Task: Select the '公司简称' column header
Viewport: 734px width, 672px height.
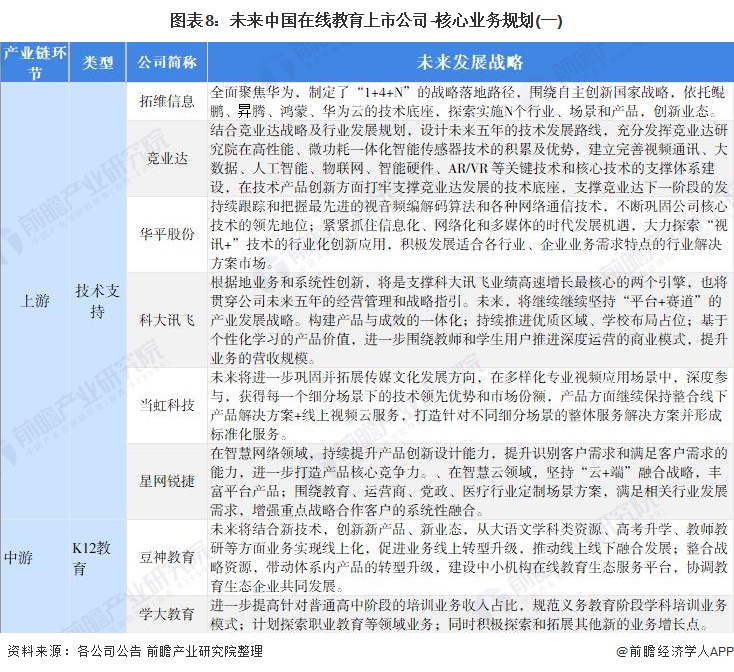Action: (x=167, y=62)
